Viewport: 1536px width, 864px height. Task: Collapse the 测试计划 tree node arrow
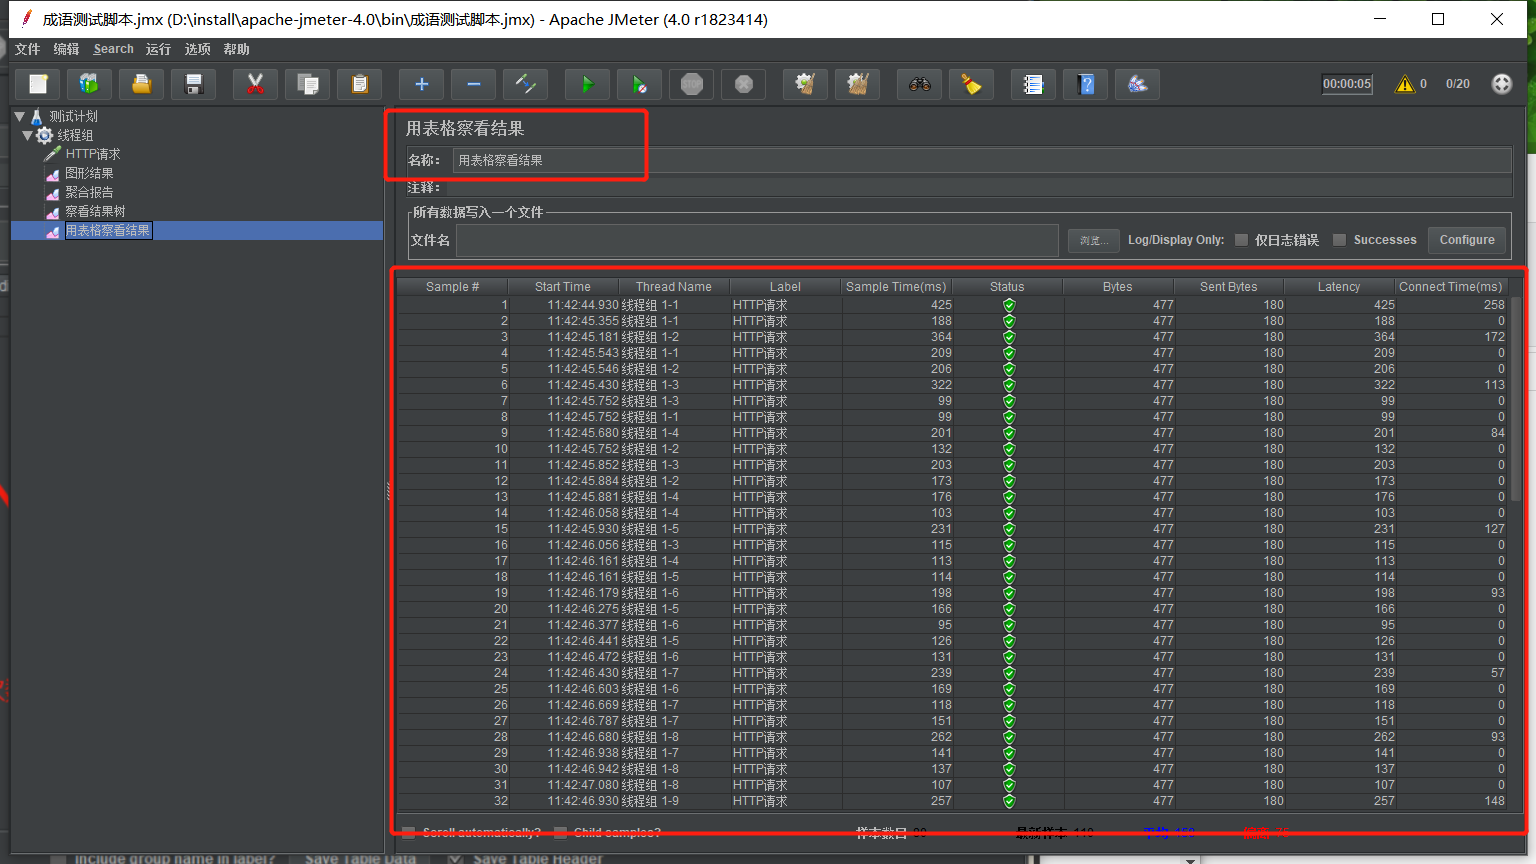pyautogui.click(x=20, y=116)
